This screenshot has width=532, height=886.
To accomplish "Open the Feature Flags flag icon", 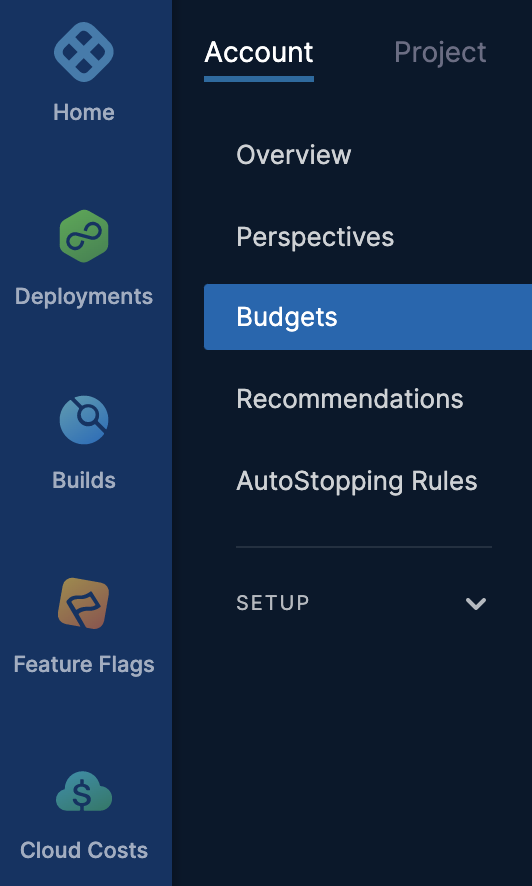I will click(x=84, y=603).
